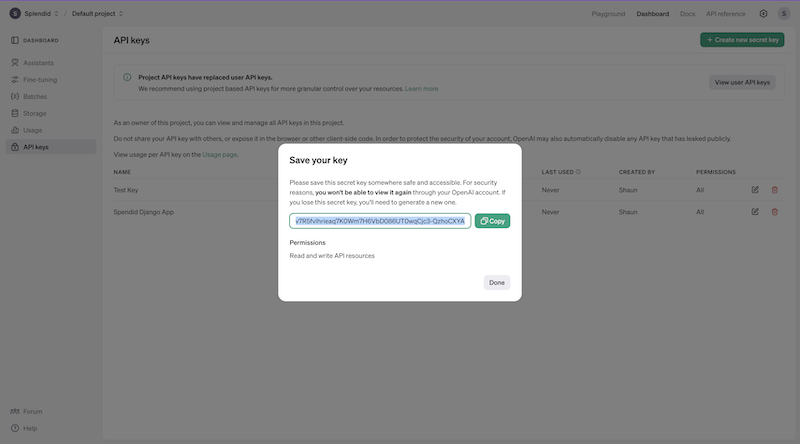The height and width of the screenshot is (444, 800).
Task: Click the CREATED BY column header
Action: (x=637, y=172)
